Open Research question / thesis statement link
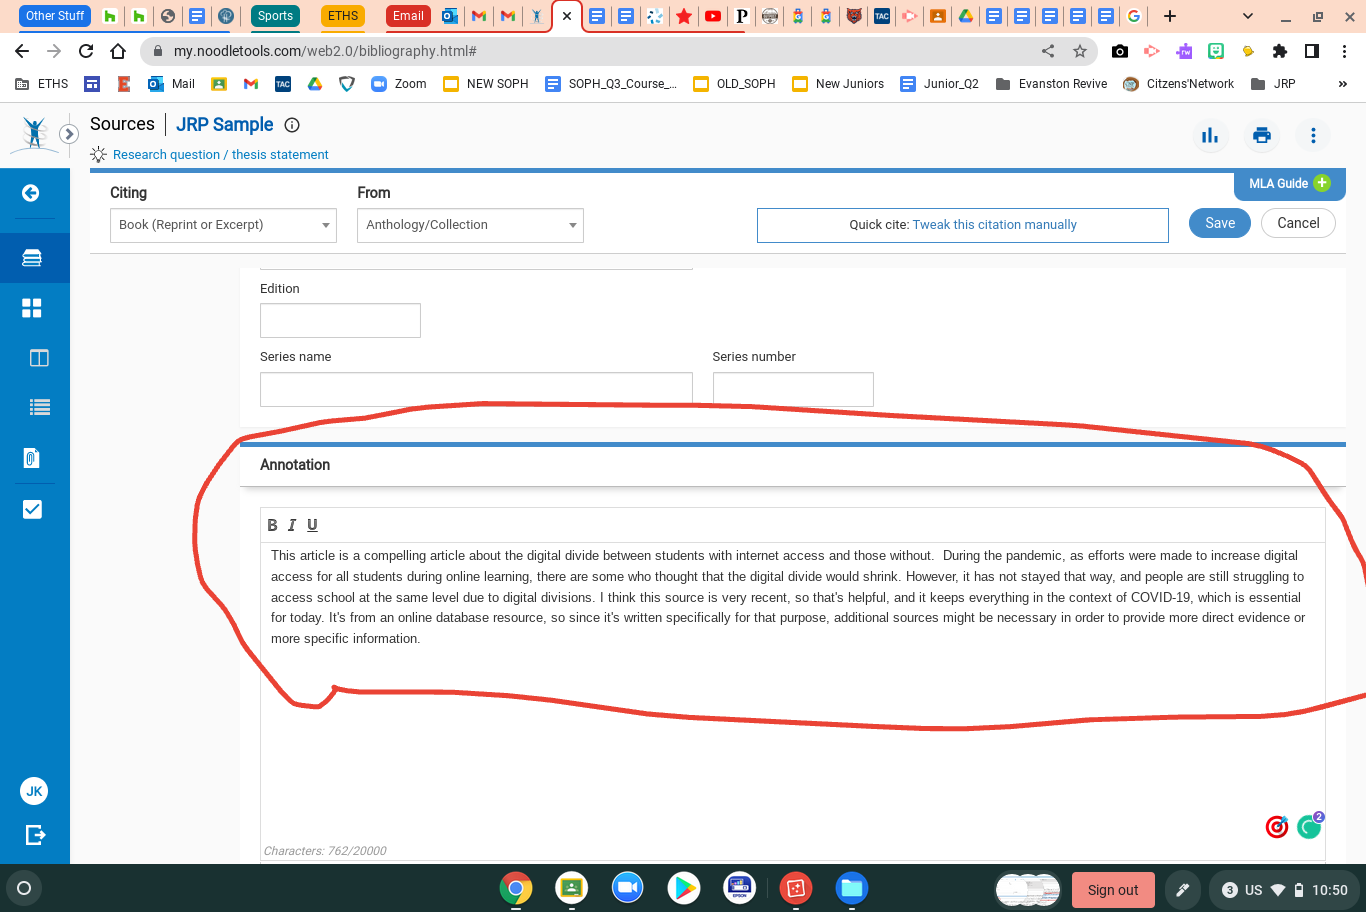This screenshot has height=912, width=1366. click(220, 155)
